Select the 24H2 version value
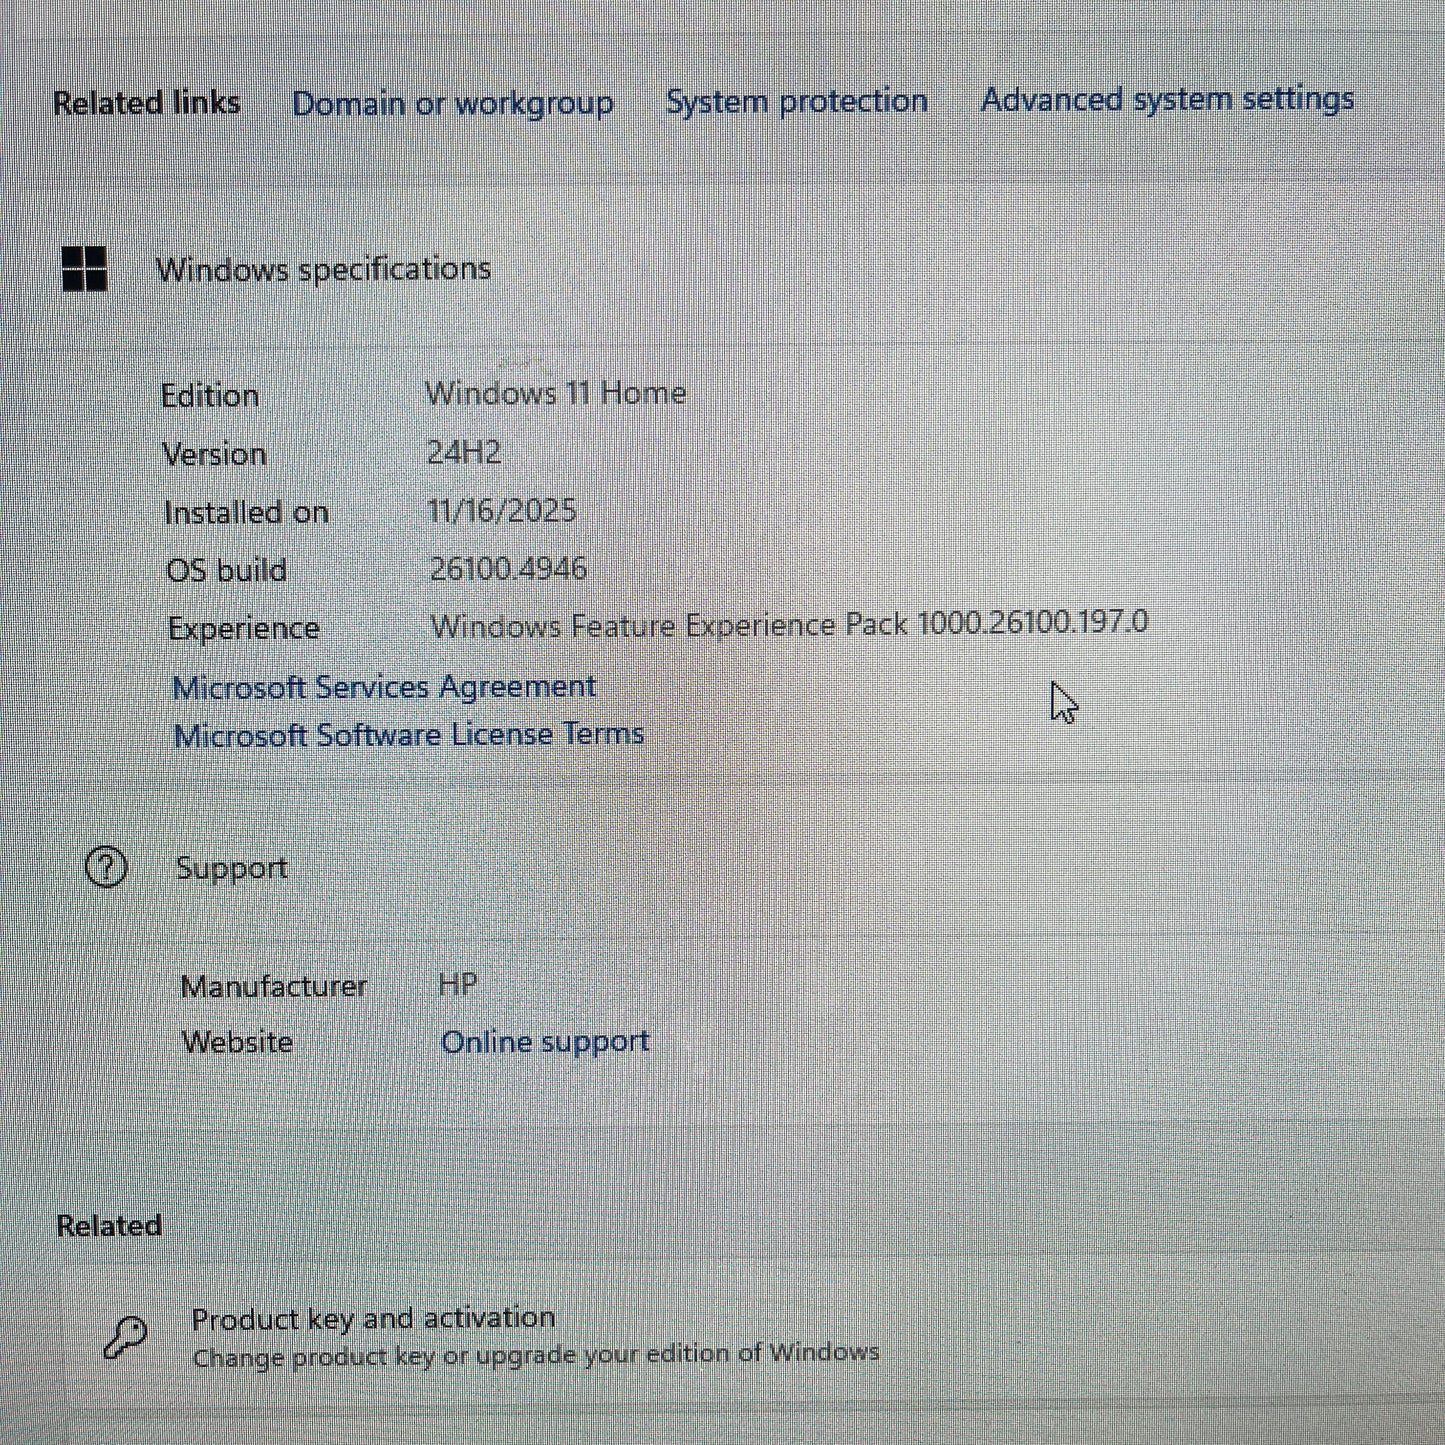Screen dimensions: 1445x1445 [x=462, y=453]
